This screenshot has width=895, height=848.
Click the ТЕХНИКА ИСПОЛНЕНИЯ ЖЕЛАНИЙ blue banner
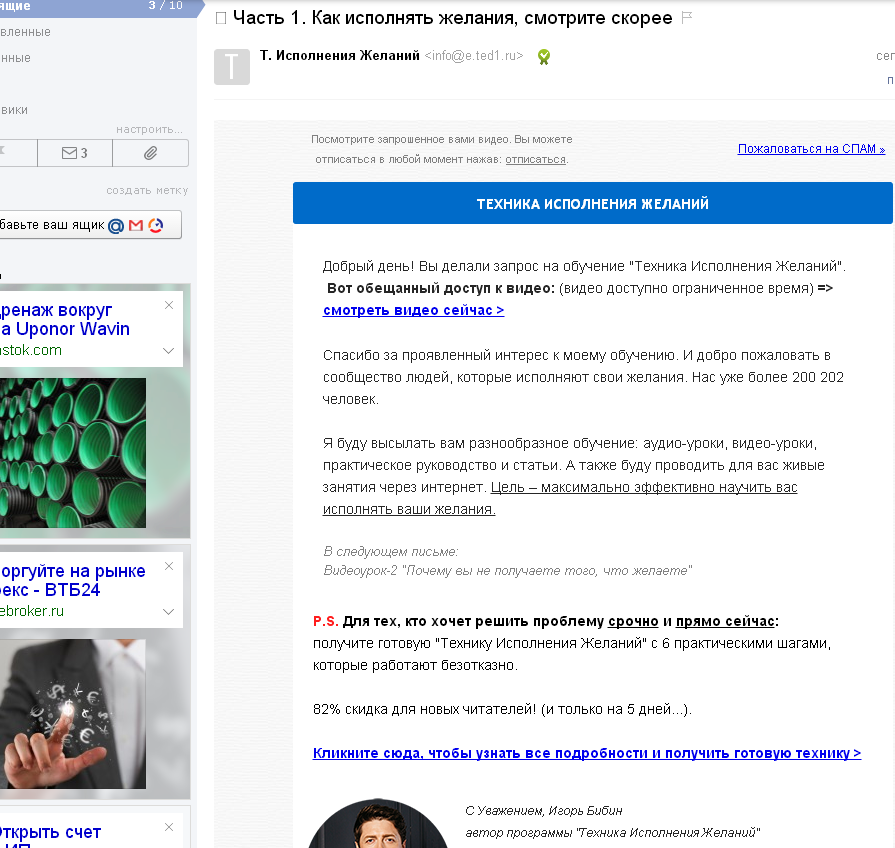tap(592, 203)
